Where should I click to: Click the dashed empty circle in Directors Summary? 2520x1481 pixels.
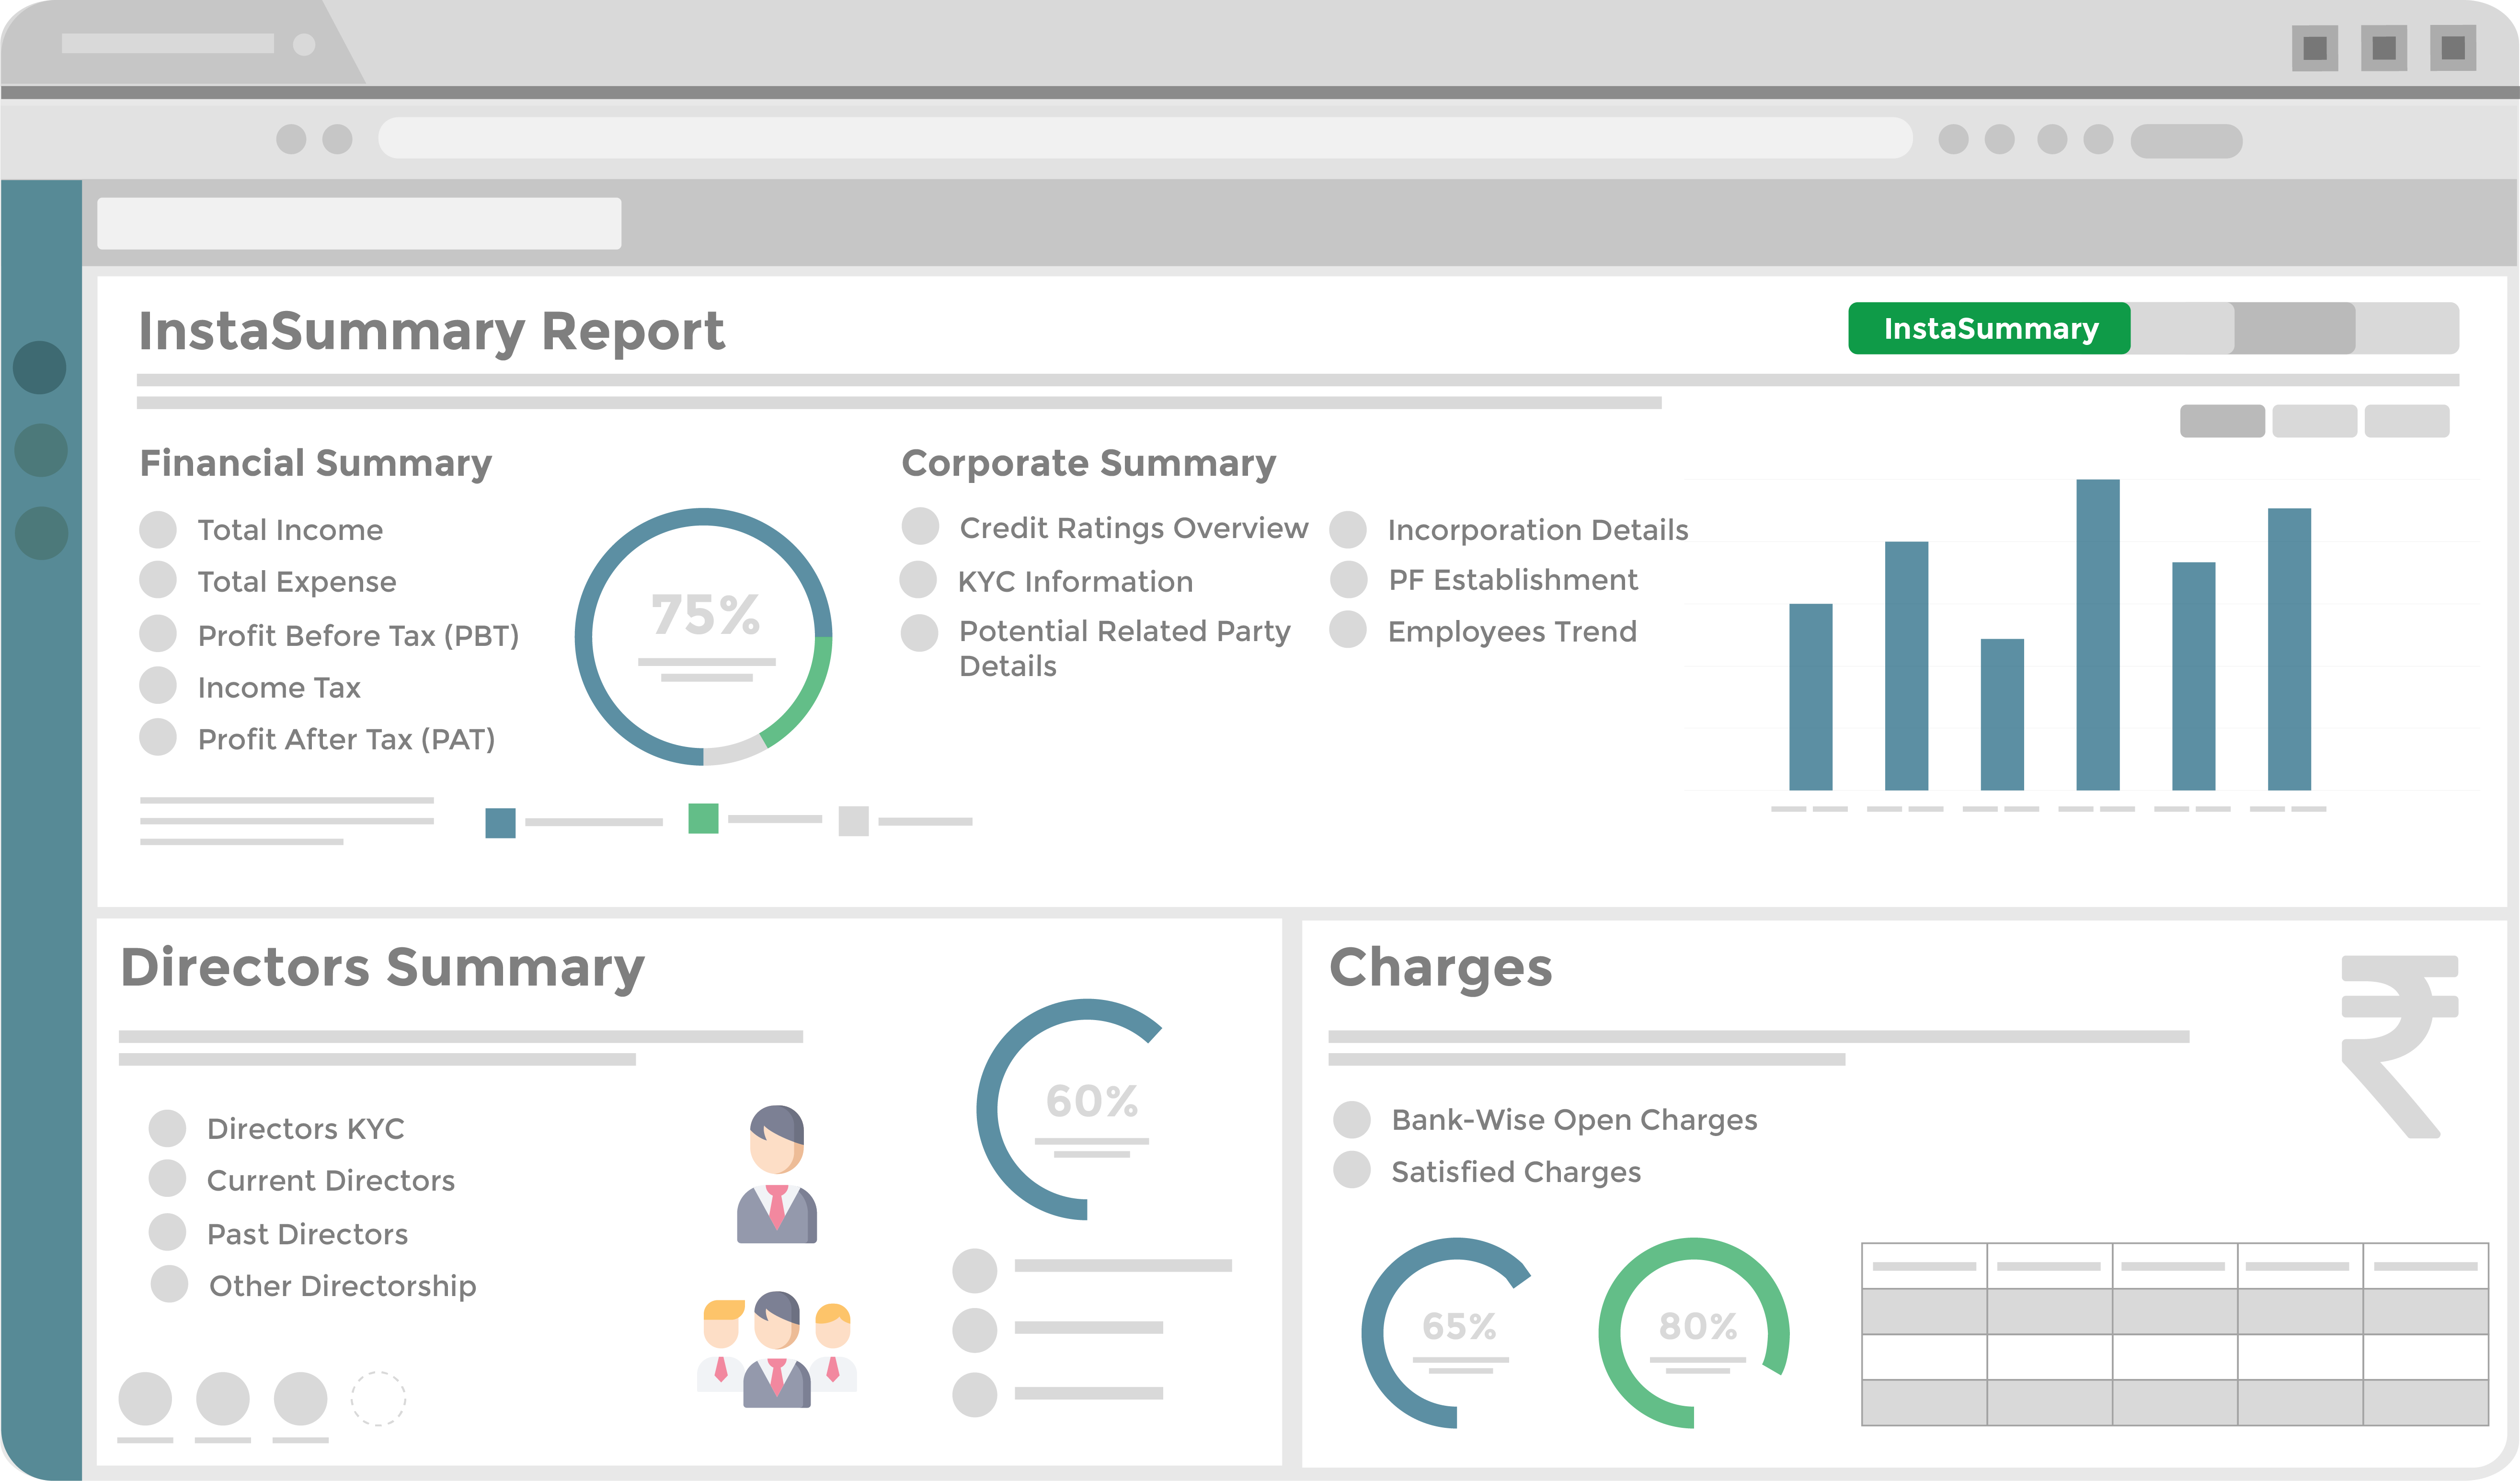pos(378,1398)
